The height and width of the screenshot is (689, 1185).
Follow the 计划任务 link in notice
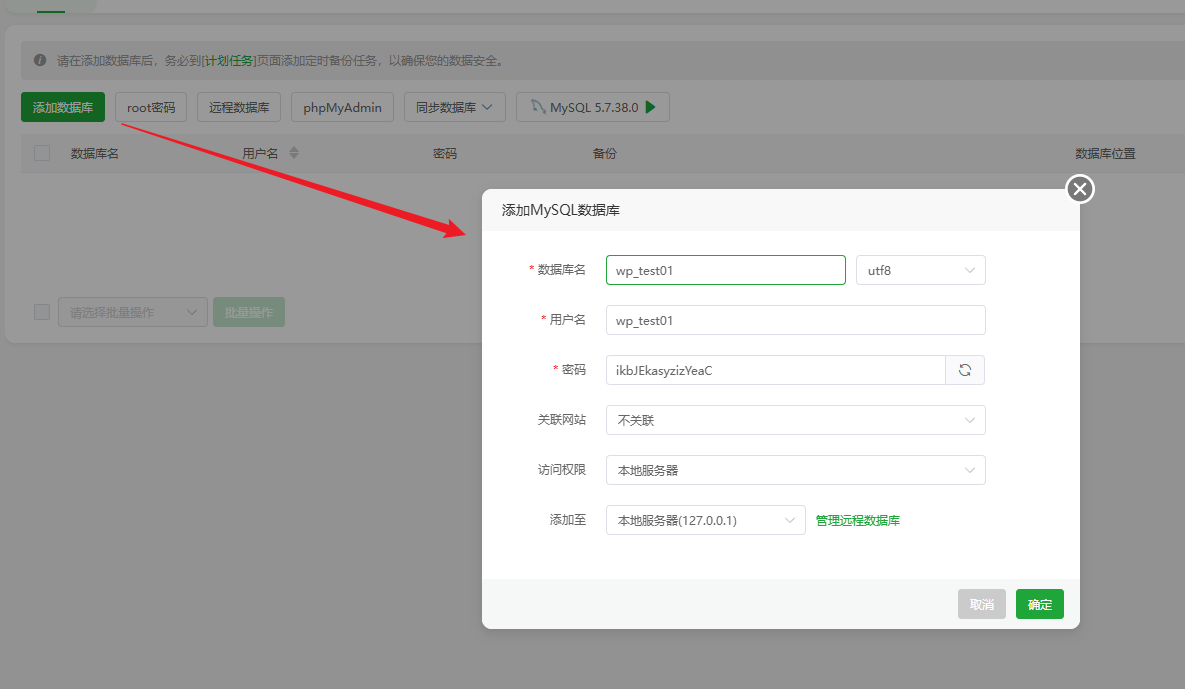[230, 60]
